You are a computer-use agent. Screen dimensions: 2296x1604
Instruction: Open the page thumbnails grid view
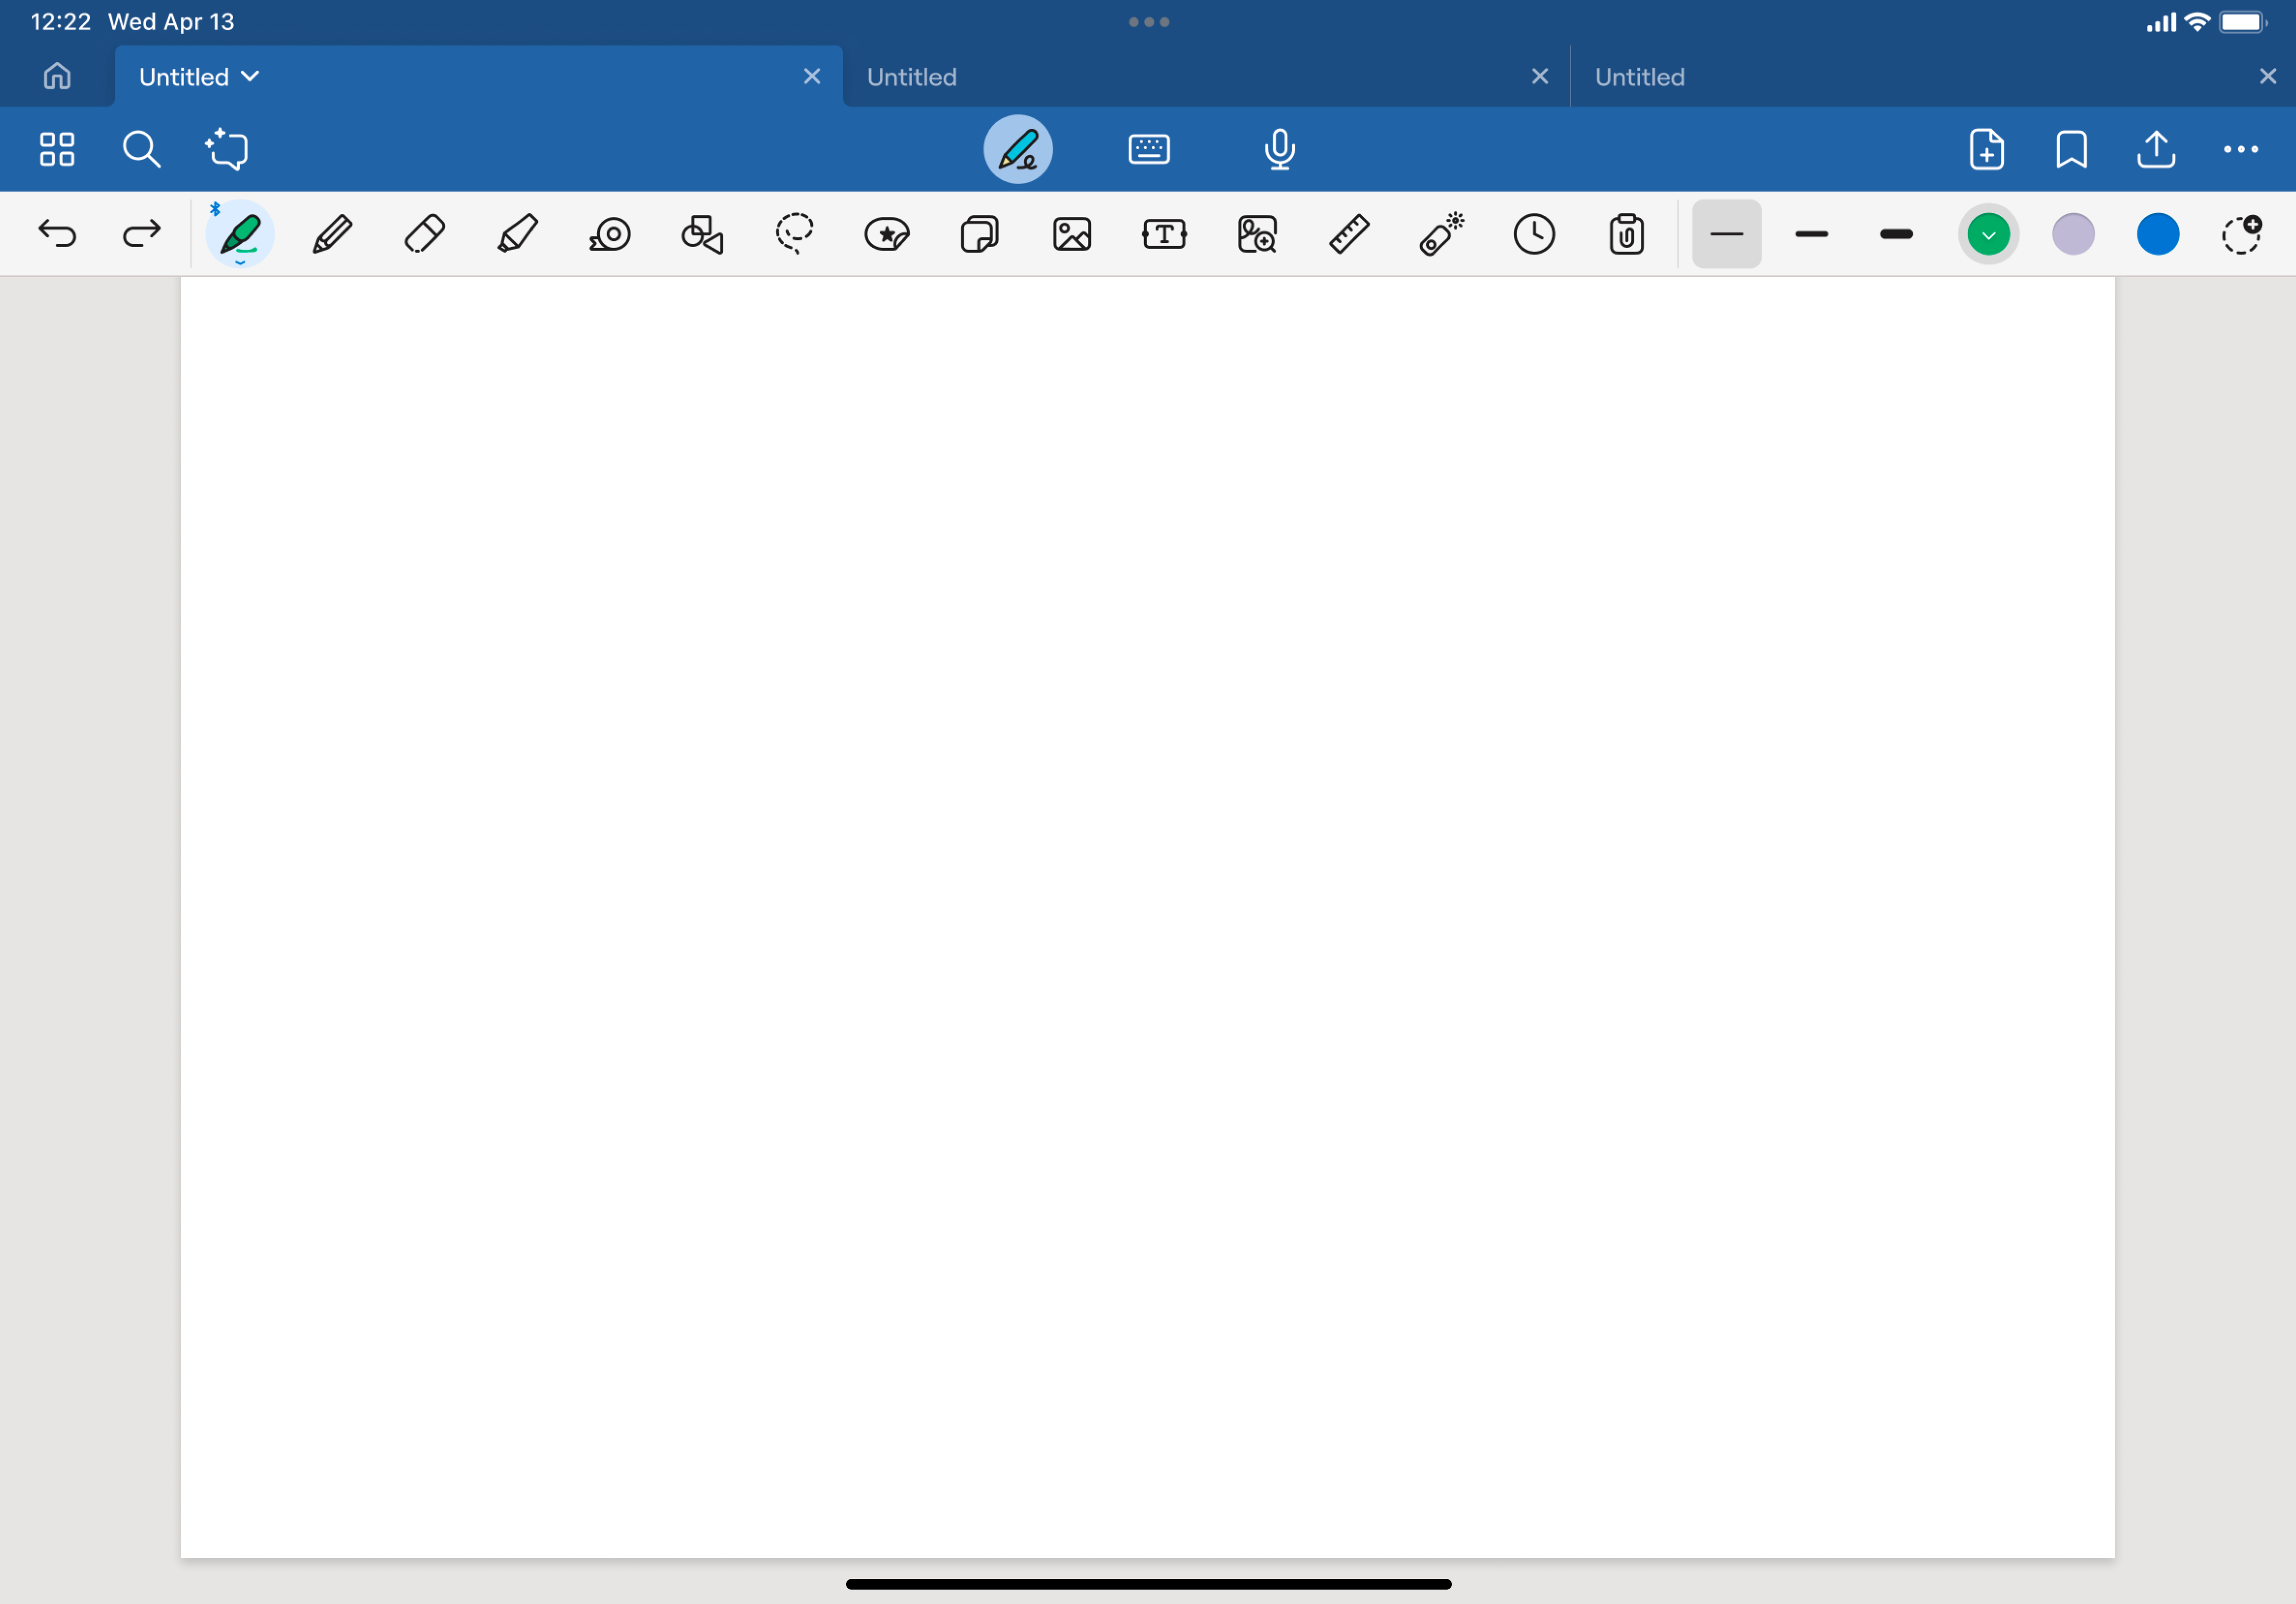pos(57,150)
